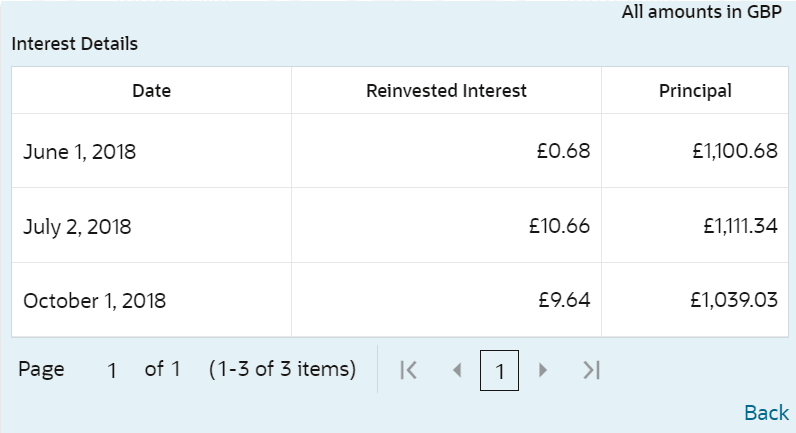Screen dimensions: 796x433
Task: Click Reinvested Interest column header
Action: [x=446, y=91]
